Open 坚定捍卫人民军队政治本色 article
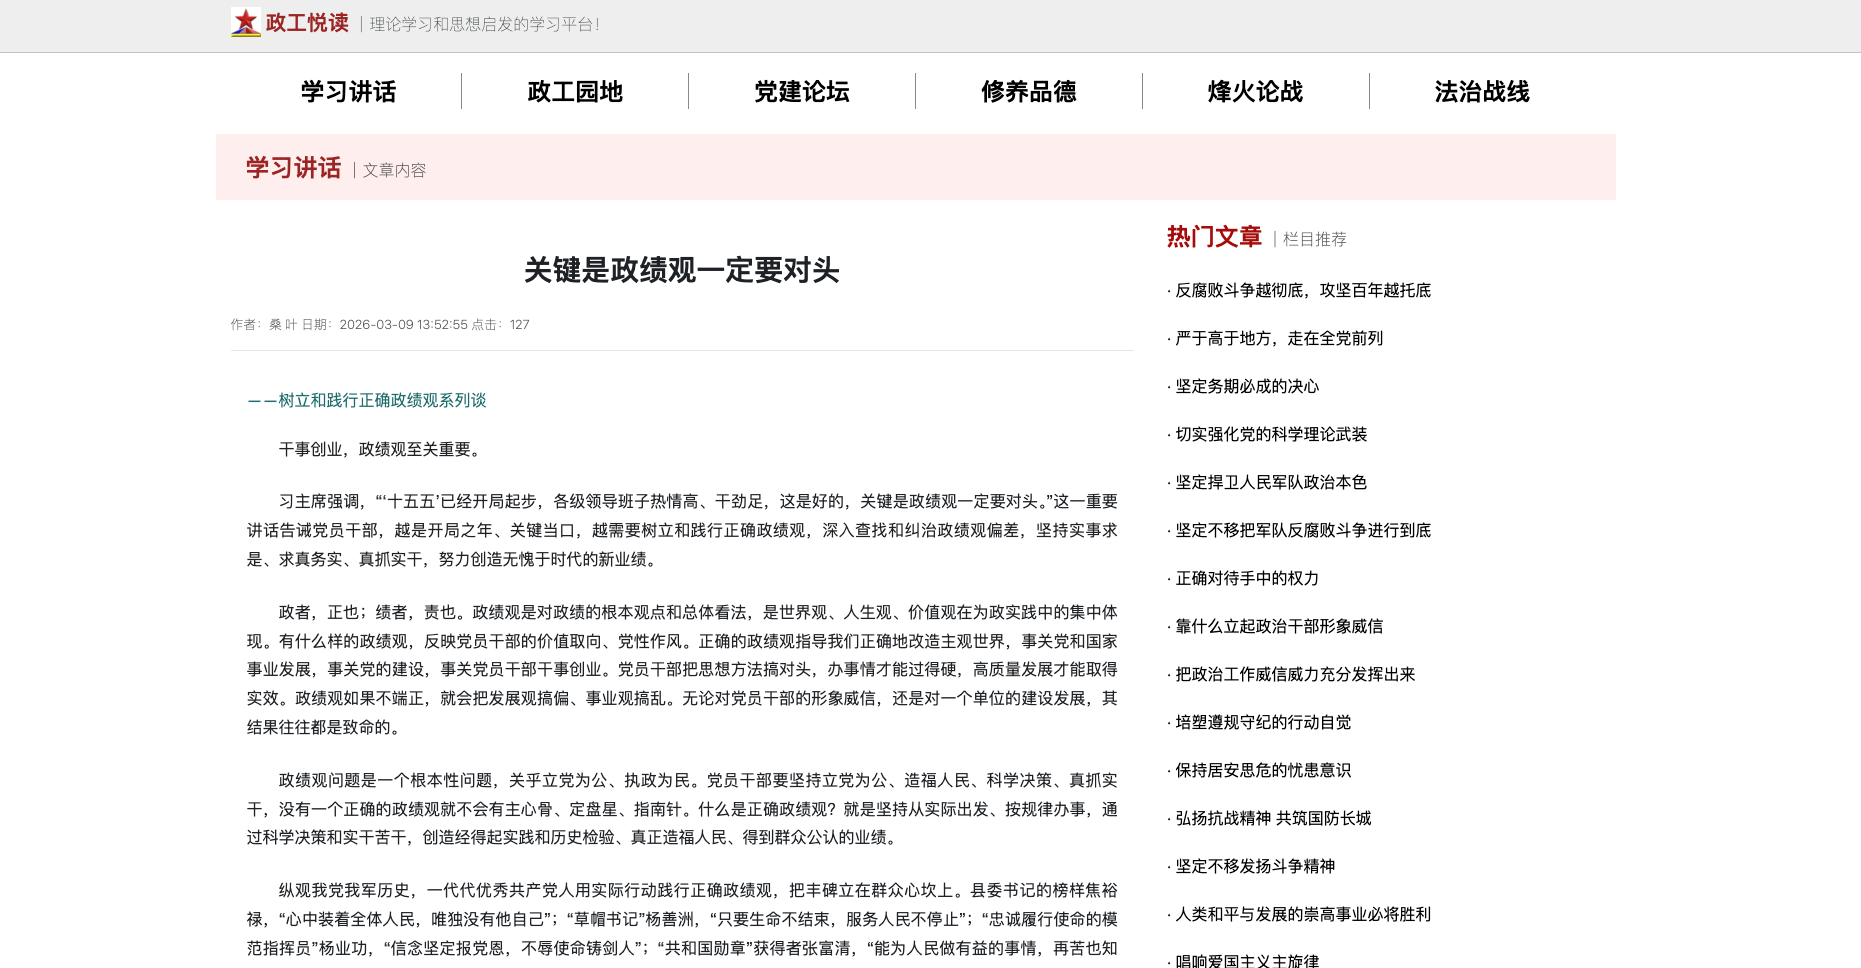1861x968 pixels. coord(1271,482)
